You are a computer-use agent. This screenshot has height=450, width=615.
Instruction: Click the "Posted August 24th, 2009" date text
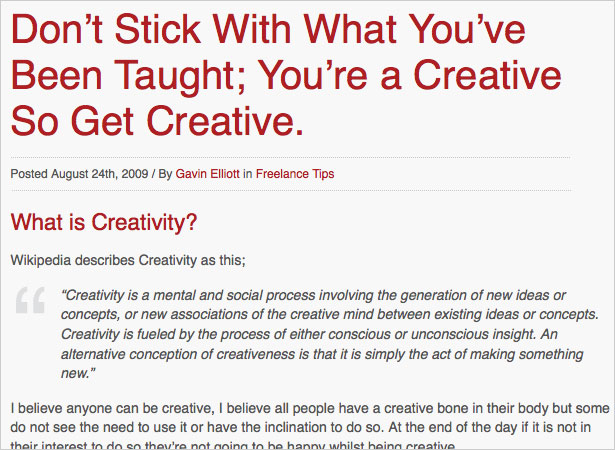pyautogui.click(x=79, y=174)
